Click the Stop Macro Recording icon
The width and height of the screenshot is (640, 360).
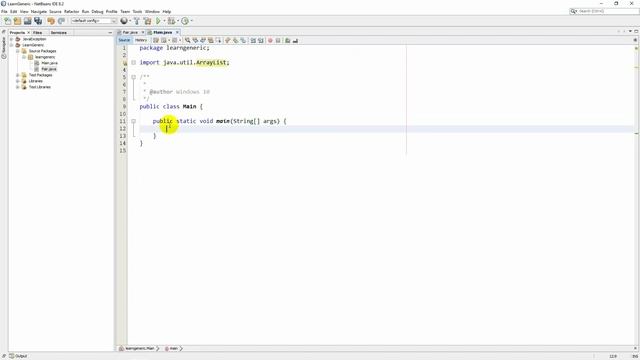coord(278,40)
